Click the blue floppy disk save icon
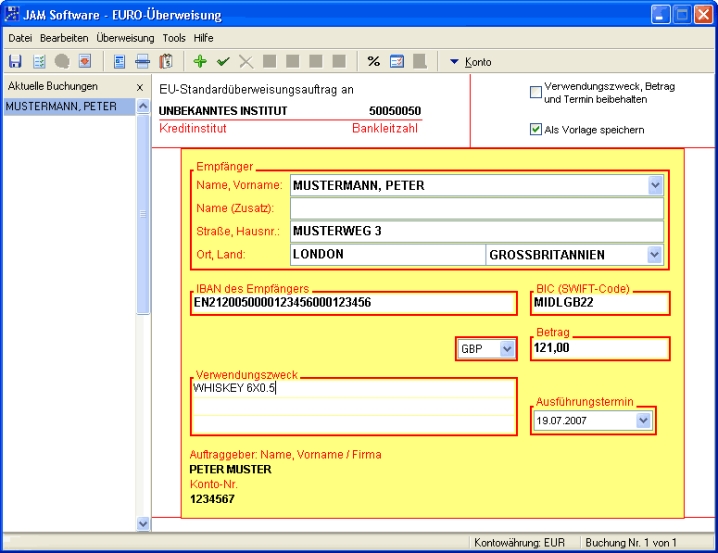 [x=15, y=62]
